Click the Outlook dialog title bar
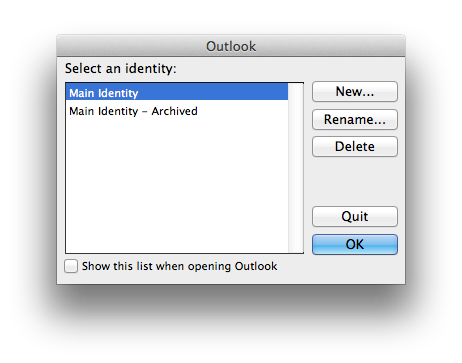Image resolution: width=462 pixels, height=363 pixels. click(231, 46)
